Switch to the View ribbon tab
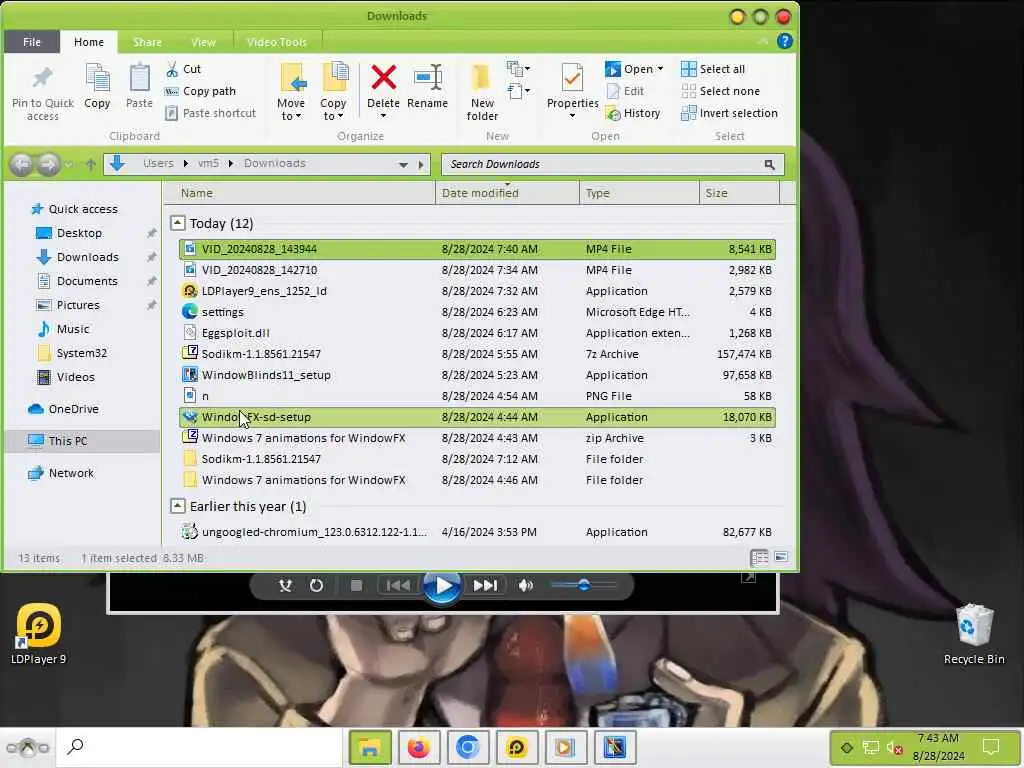 pyautogui.click(x=203, y=42)
